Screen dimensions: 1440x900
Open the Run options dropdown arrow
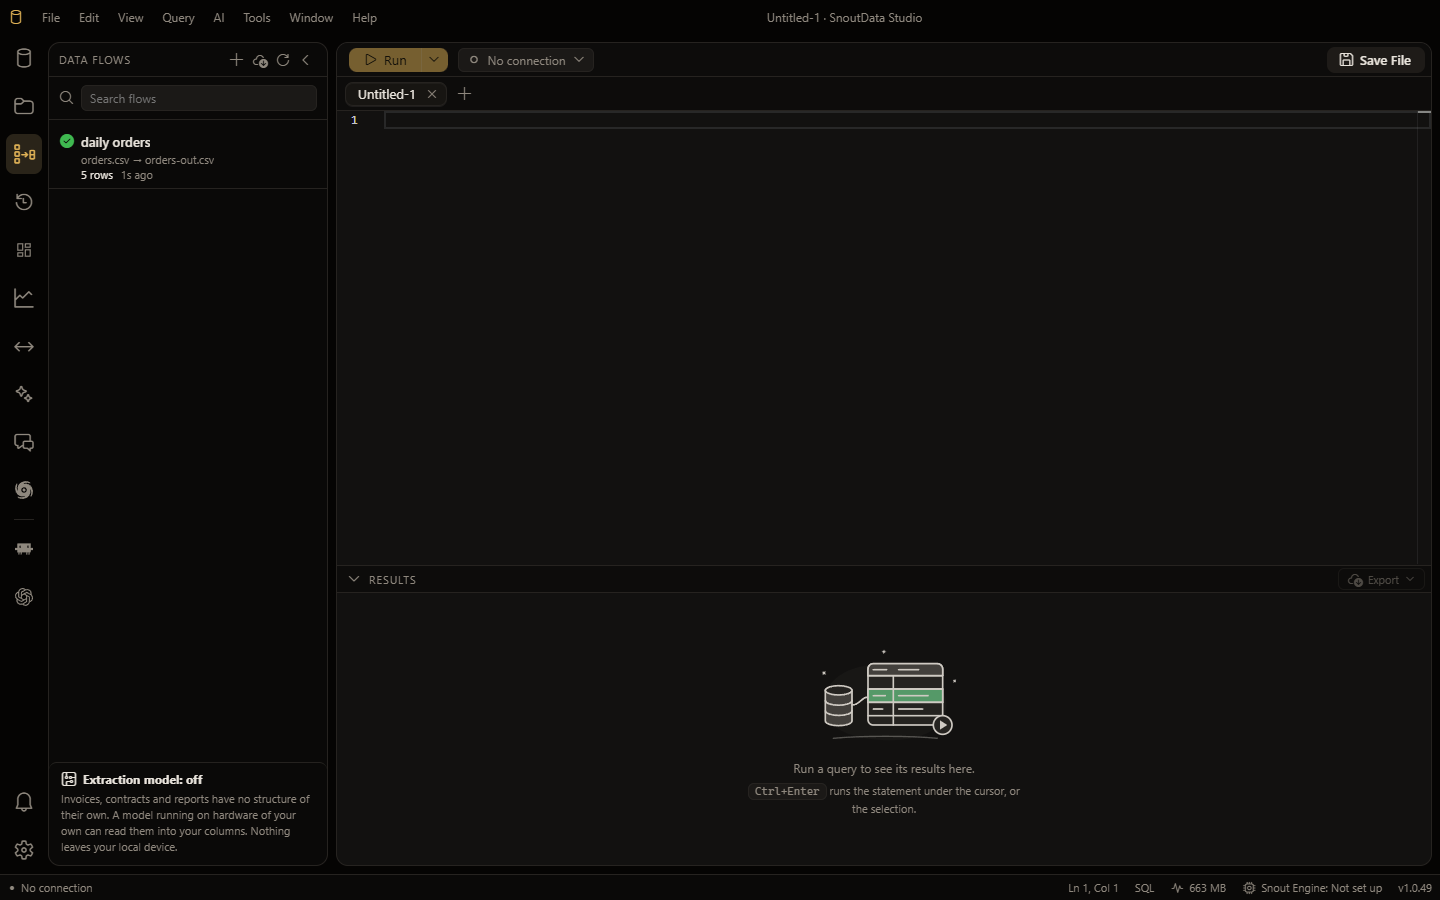click(x=434, y=60)
